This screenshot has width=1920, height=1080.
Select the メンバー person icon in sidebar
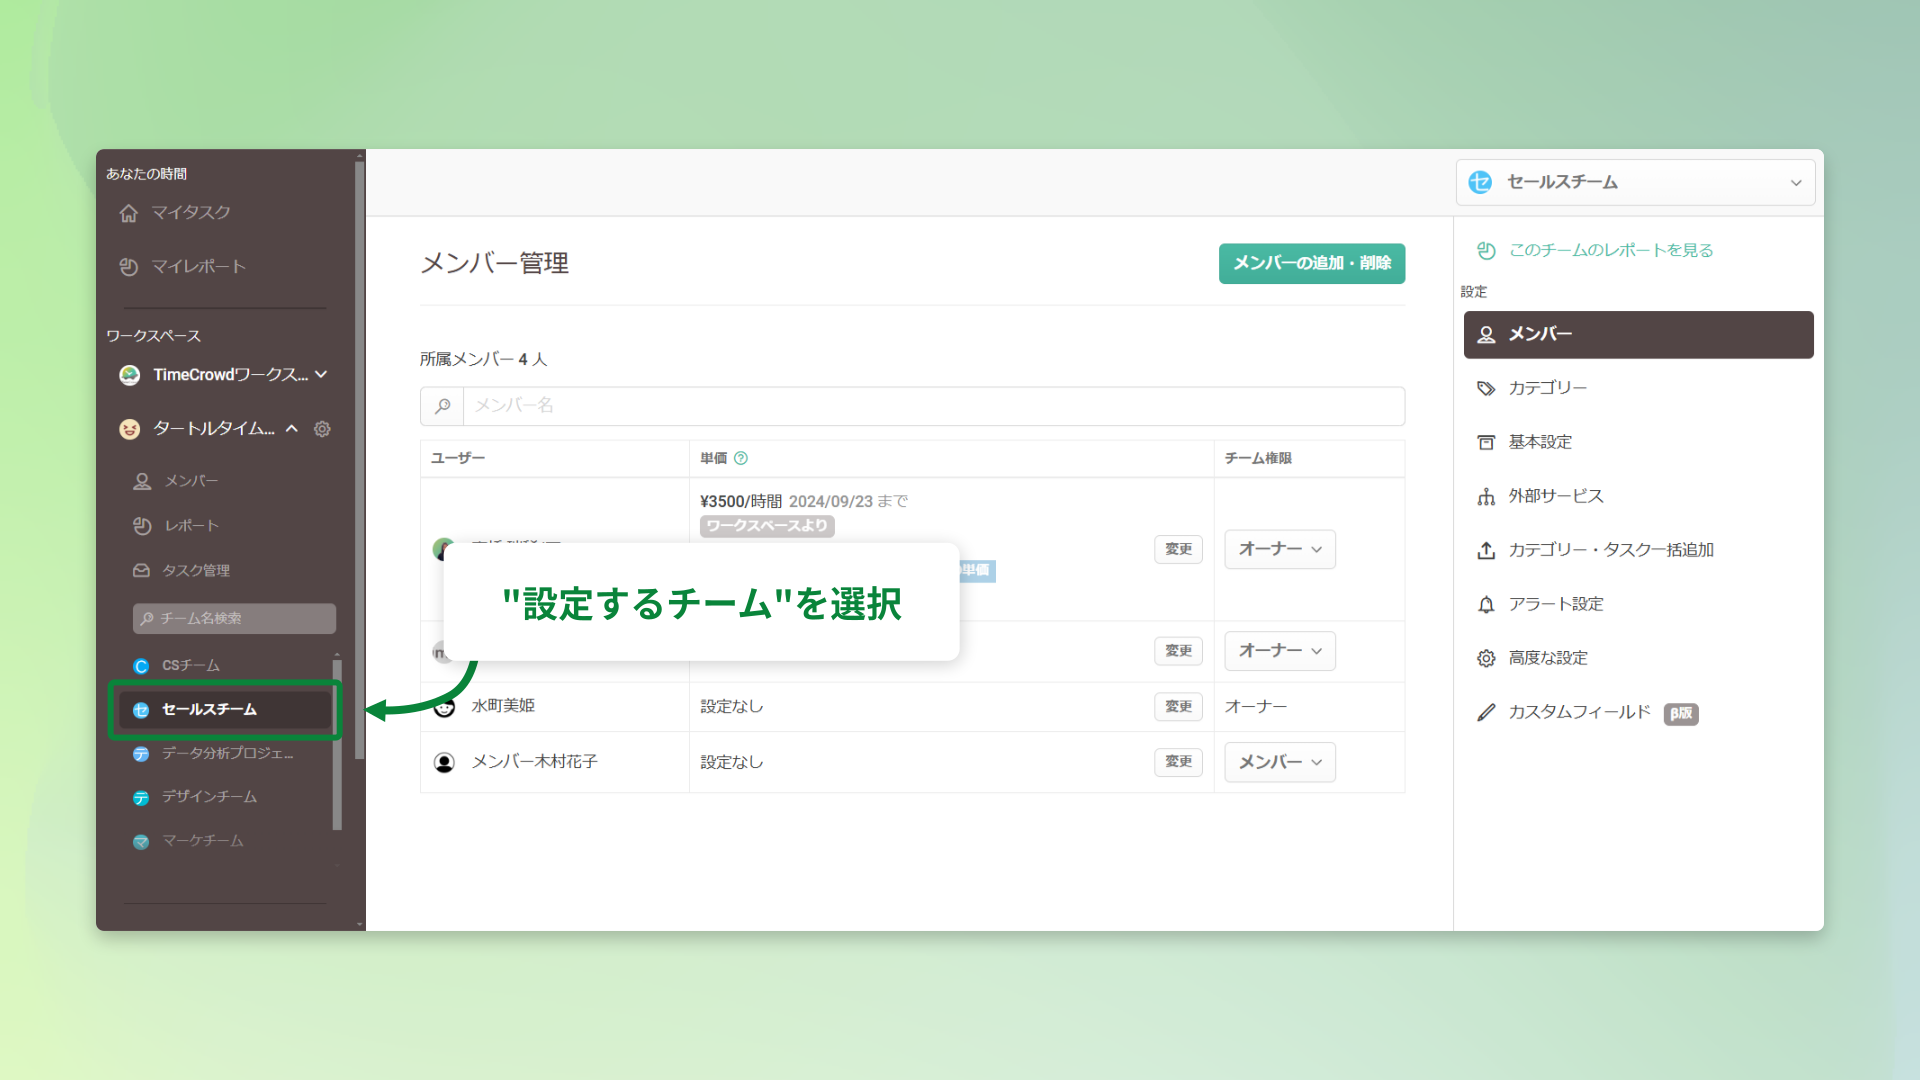coord(144,480)
